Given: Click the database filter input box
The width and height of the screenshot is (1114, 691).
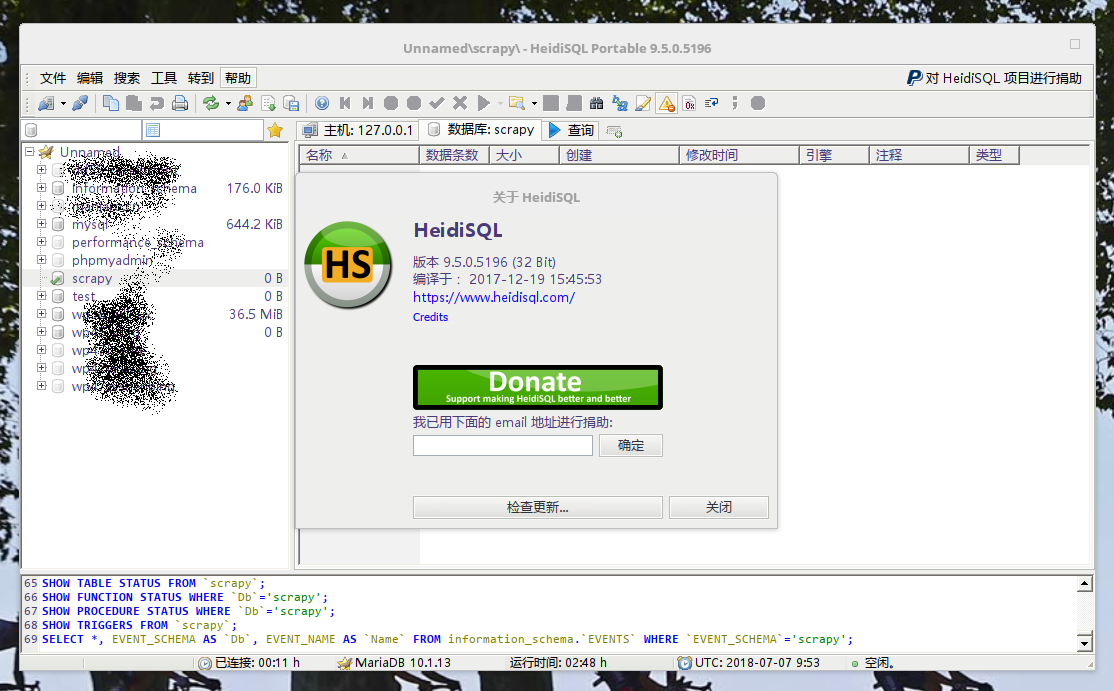Looking at the screenshot, I should tap(82, 130).
